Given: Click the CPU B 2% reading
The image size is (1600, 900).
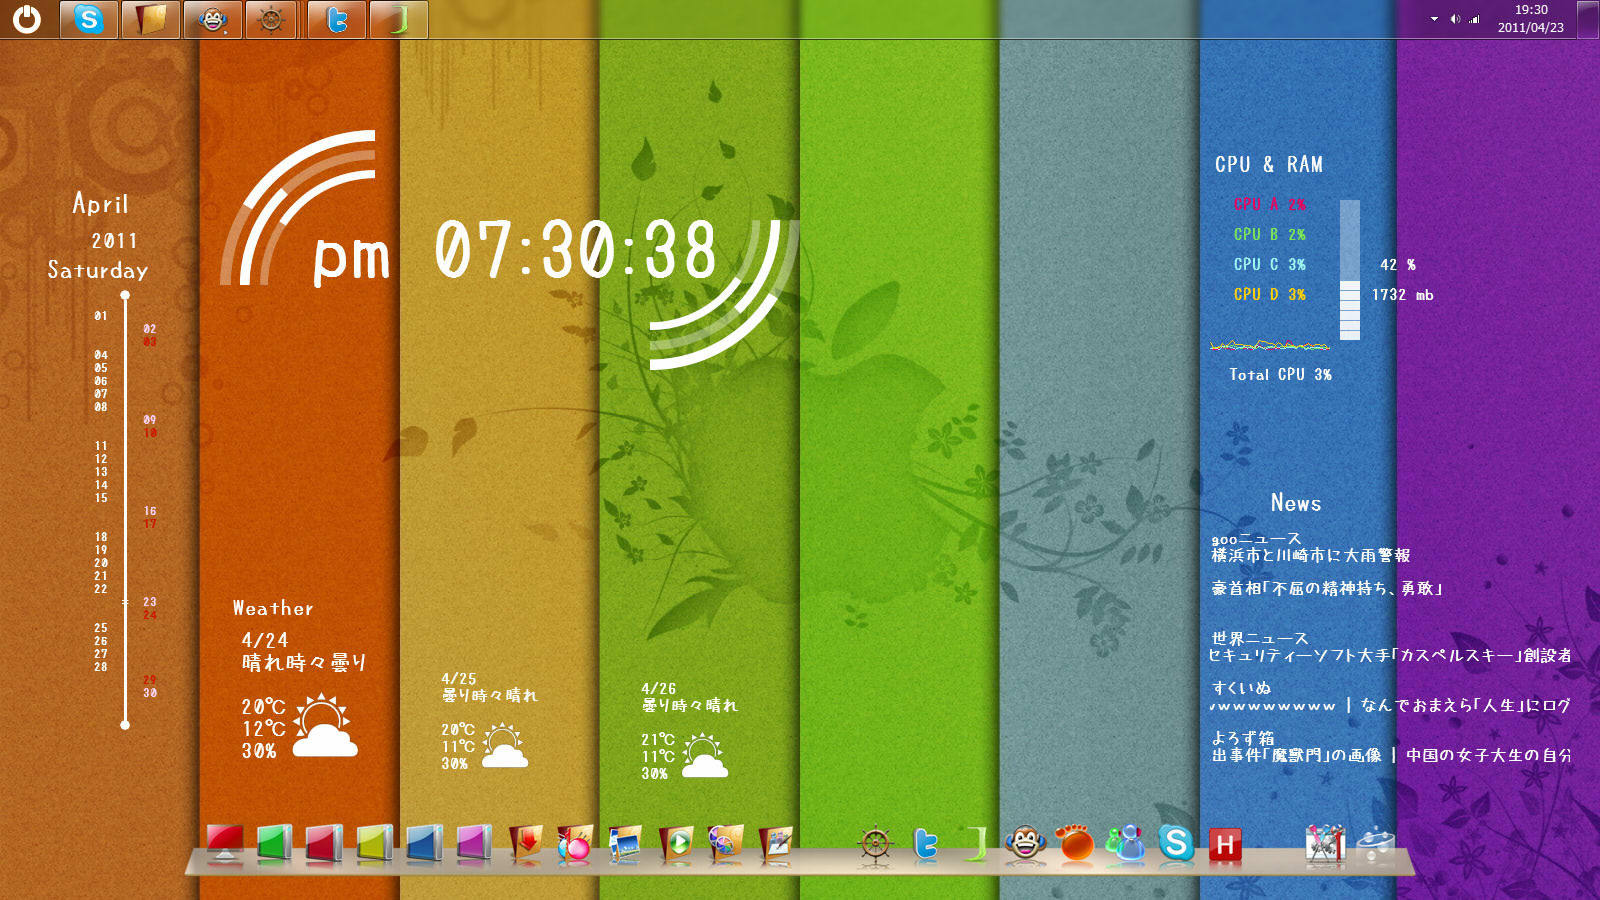Looking at the screenshot, I should [1270, 234].
